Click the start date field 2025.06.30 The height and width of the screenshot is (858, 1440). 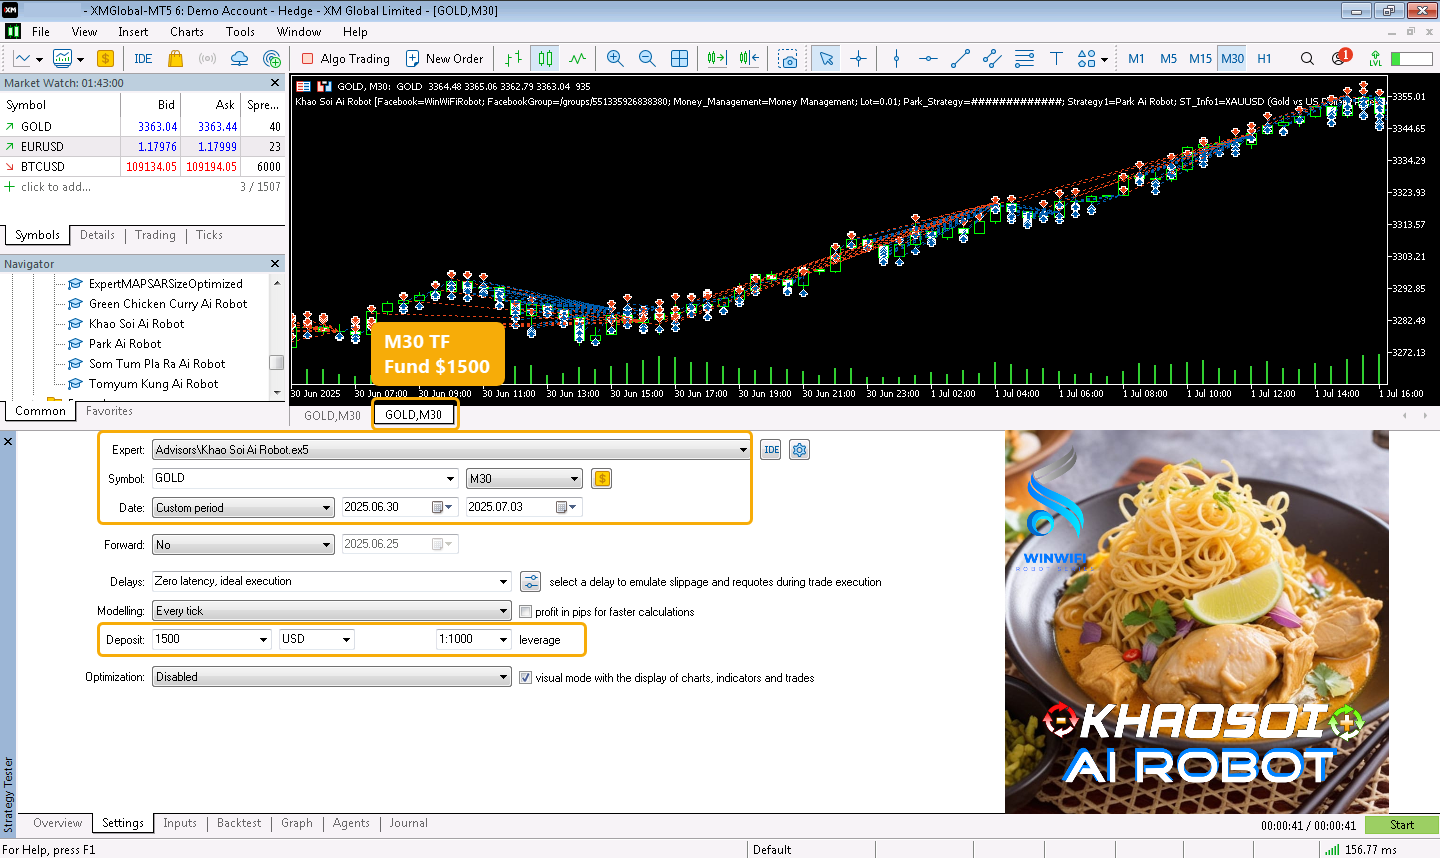point(400,507)
